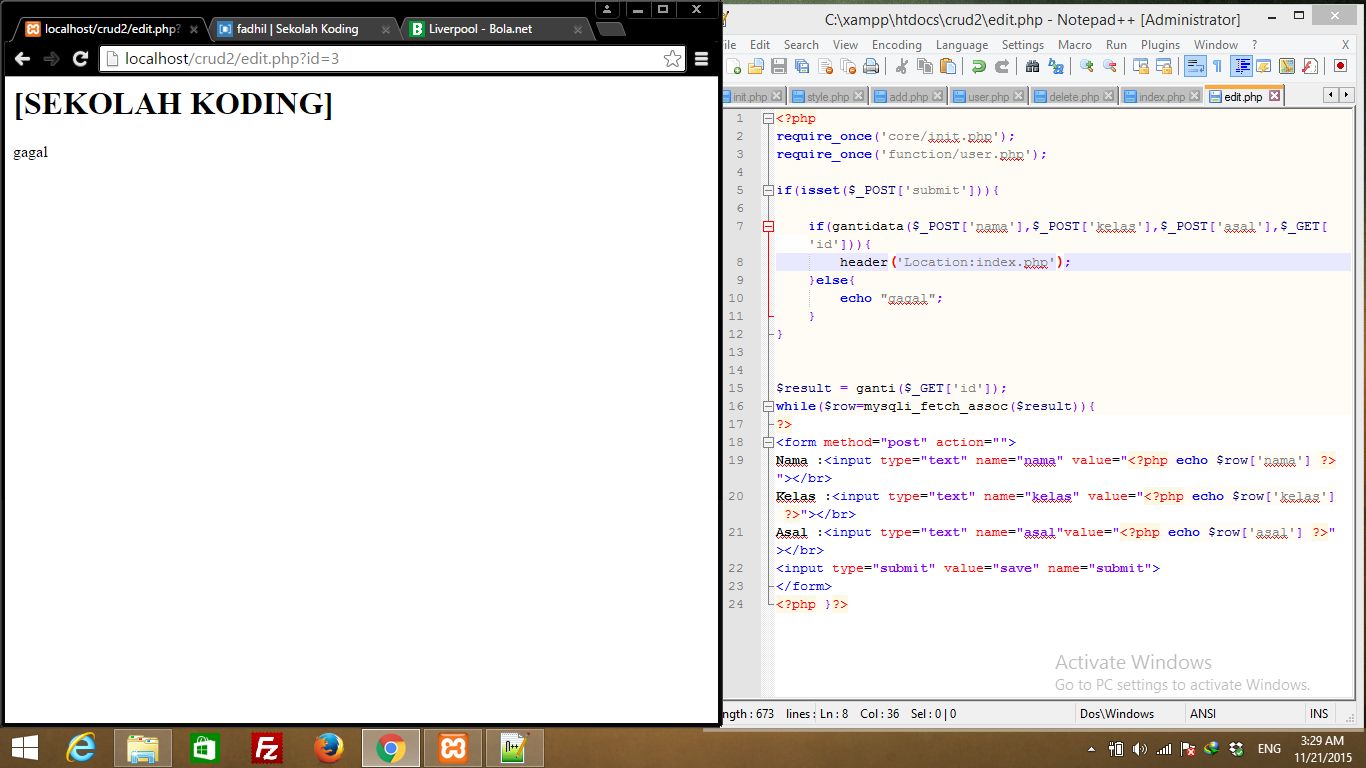Image resolution: width=1366 pixels, height=768 pixels.
Task: Switch to the delete.php tab
Action: 1073,97
